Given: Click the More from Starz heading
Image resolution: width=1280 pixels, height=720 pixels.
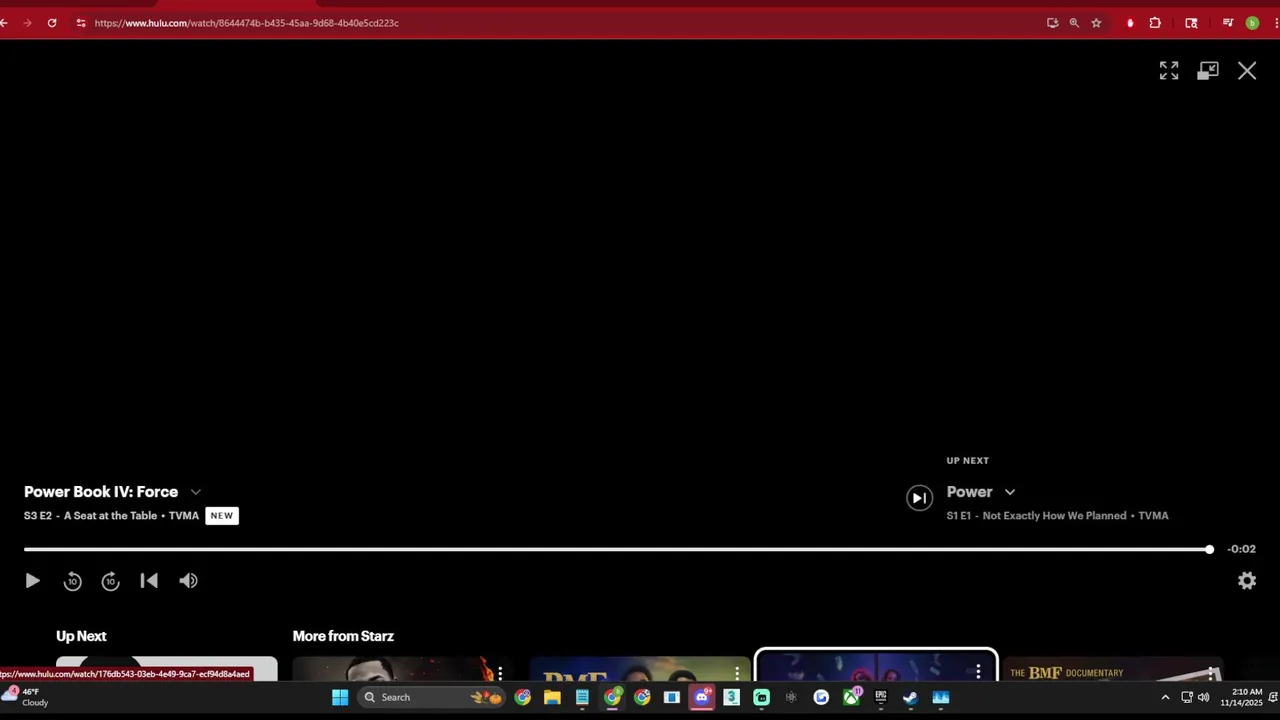Looking at the screenshot, I should point(343,636).
